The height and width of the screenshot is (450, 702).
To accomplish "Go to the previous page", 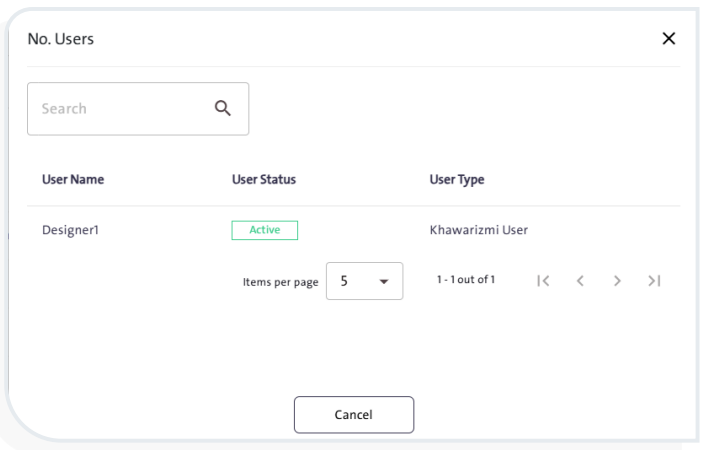I will (x=580, y=281).
